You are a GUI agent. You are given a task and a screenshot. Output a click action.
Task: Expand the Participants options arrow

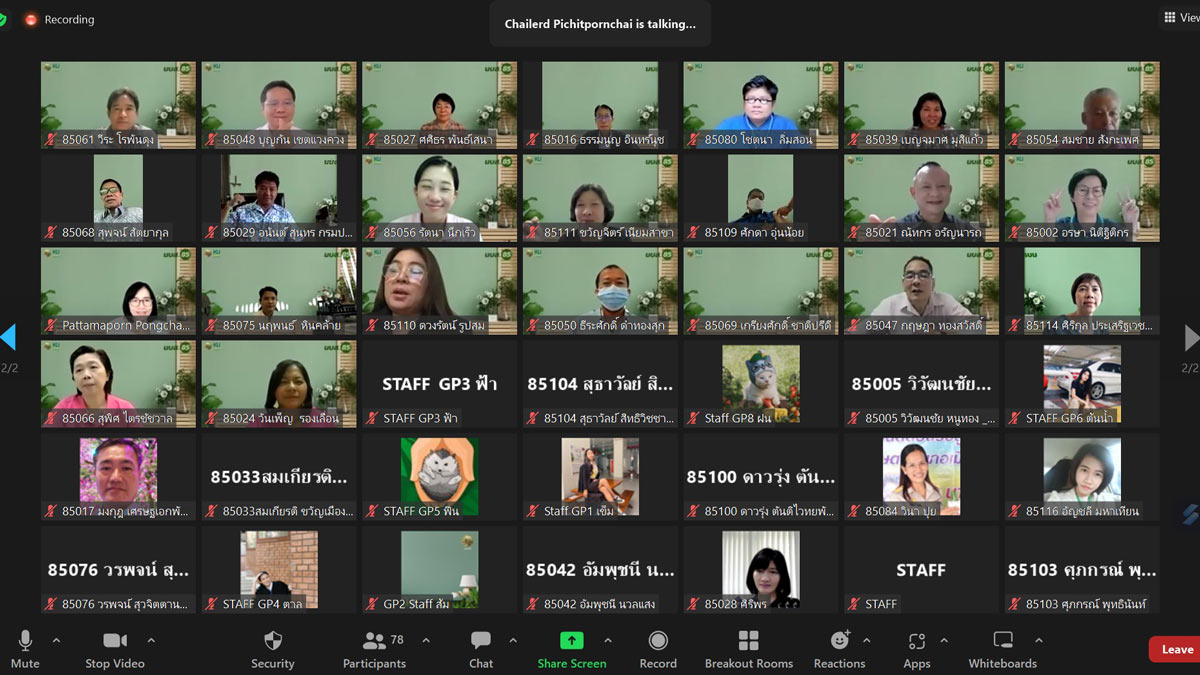(426, 640)
